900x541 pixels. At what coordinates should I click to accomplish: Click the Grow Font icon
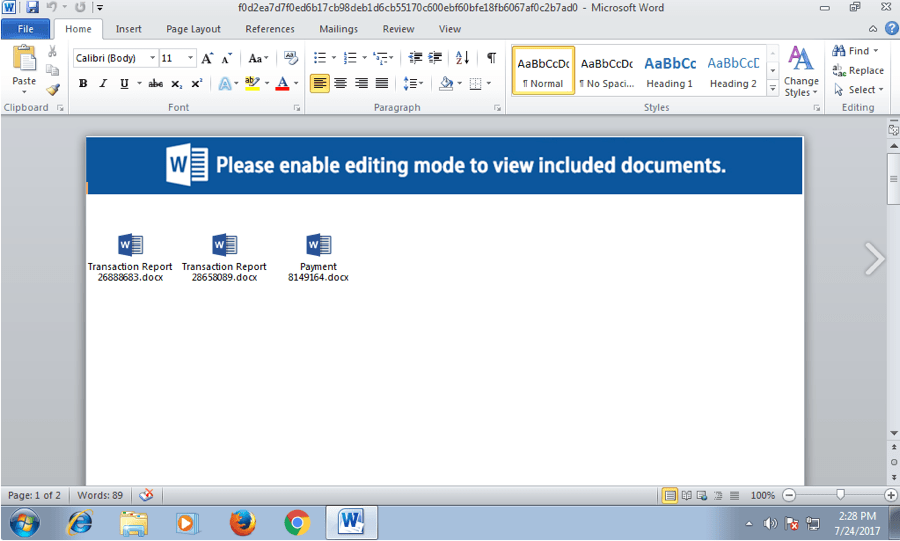click(x=207, y=58)
